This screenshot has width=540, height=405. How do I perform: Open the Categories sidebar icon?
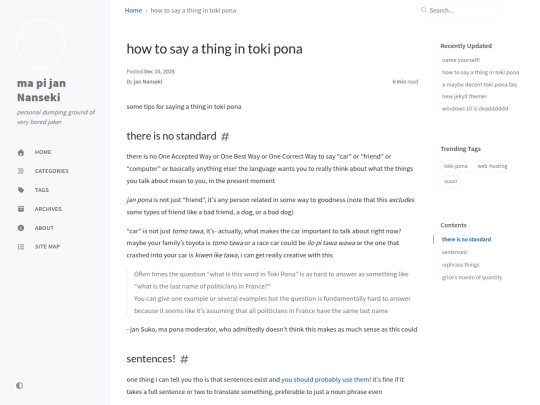pos(21,171)
